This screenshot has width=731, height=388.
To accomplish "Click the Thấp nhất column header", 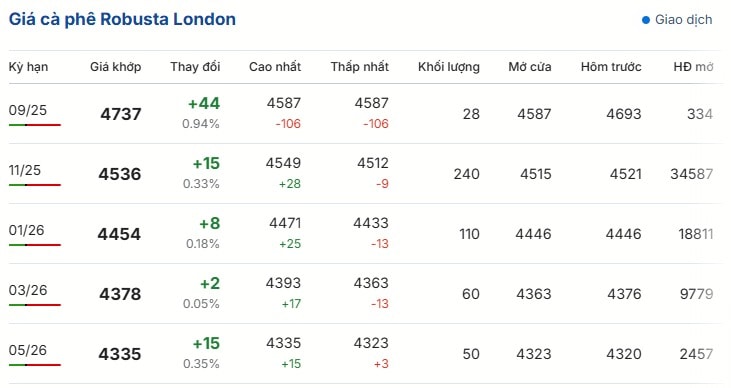I will 359,67.
